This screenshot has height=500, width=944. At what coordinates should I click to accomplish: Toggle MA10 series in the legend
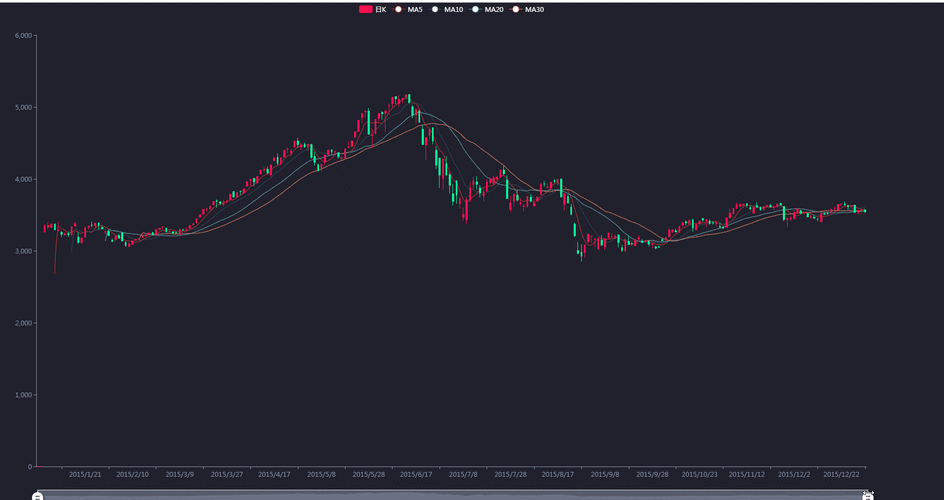pos(453,9)
